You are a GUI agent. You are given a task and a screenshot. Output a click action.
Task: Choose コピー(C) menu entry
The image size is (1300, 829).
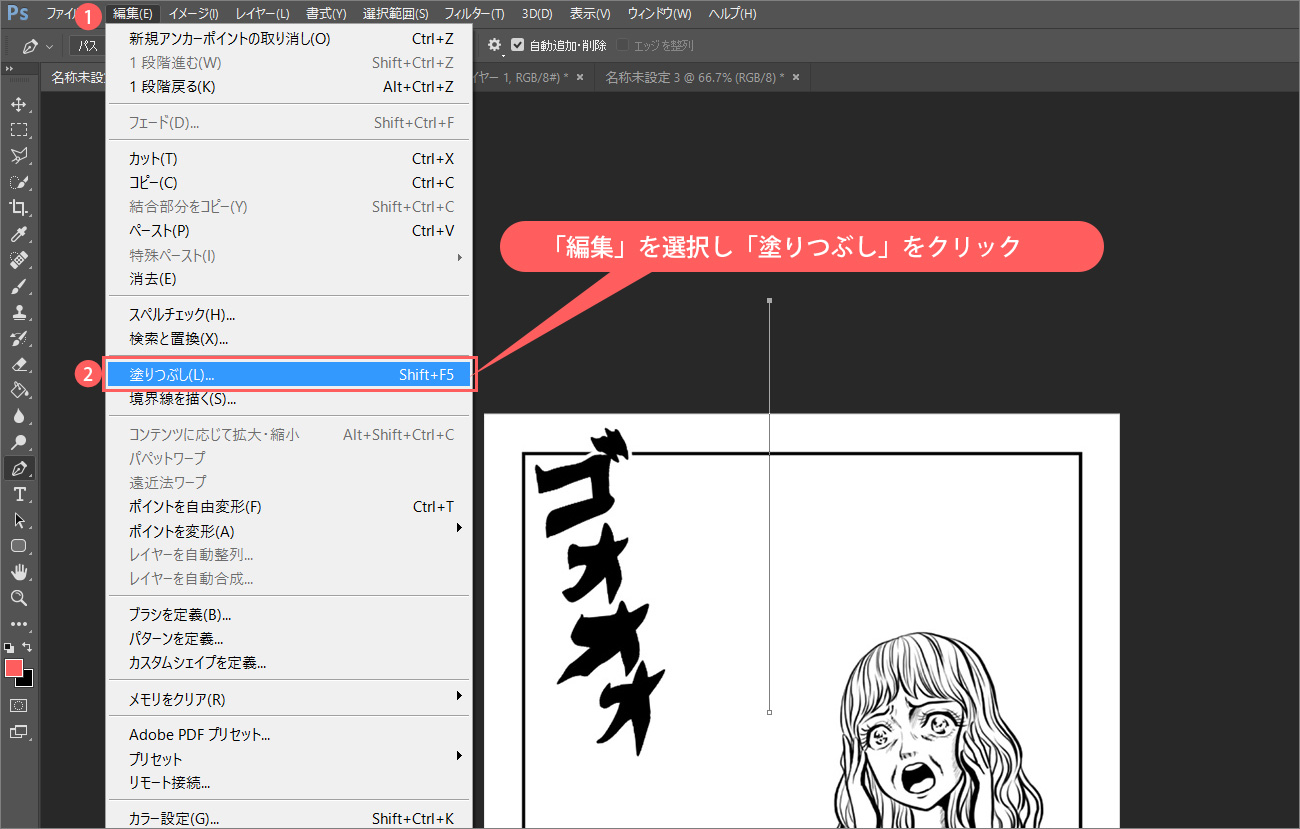click(x=288, y=183)
